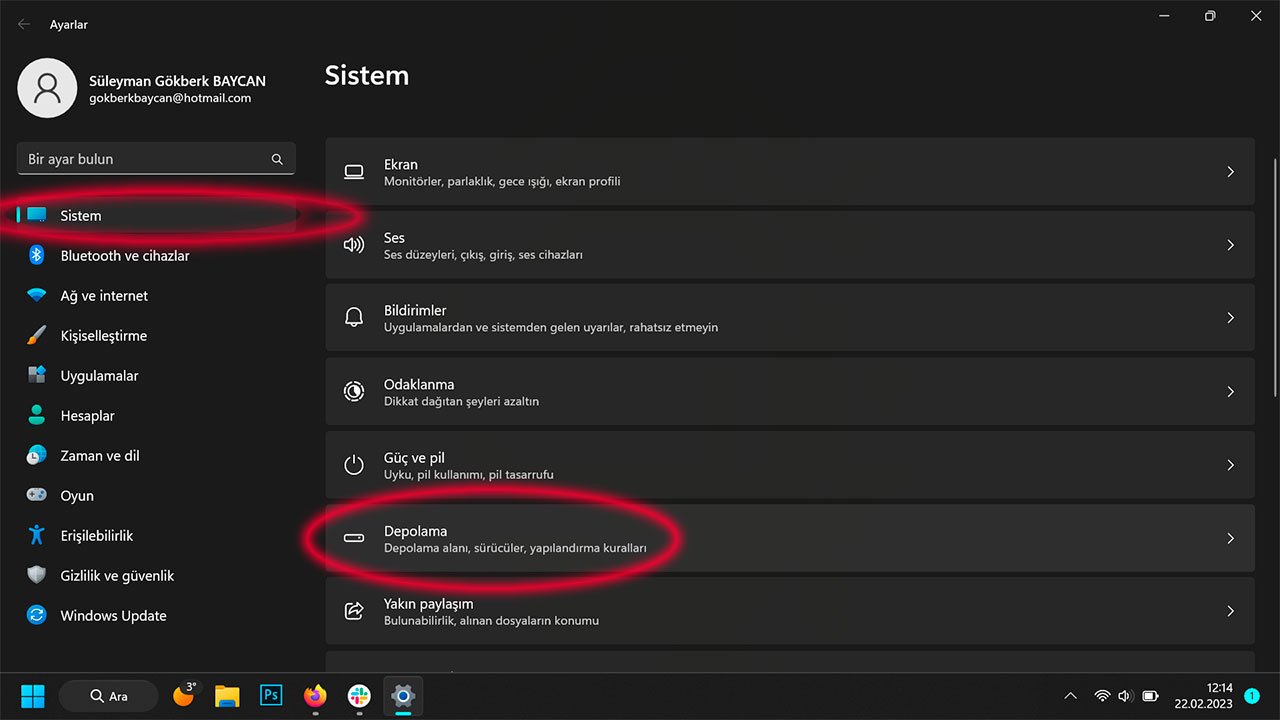Click the taskbar Ara search box
The height and width of the screenshot is (720, 1280).
pos(109,695)
